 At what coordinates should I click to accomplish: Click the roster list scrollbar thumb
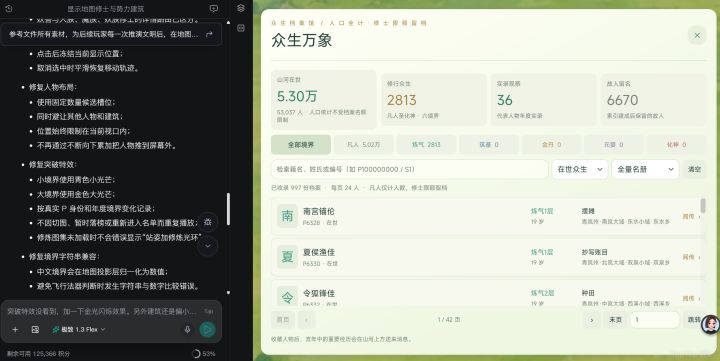pos(703,206)
